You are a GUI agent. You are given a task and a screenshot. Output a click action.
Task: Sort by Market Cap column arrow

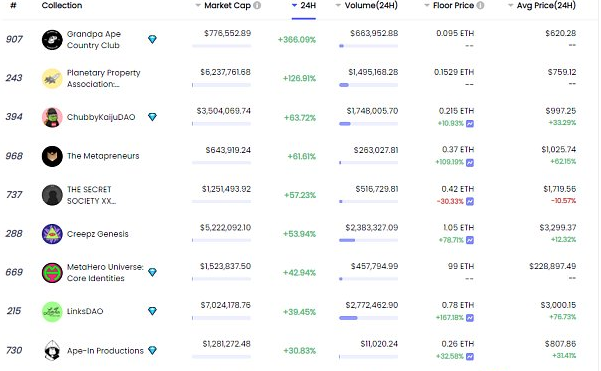click(x=198, y=5)
